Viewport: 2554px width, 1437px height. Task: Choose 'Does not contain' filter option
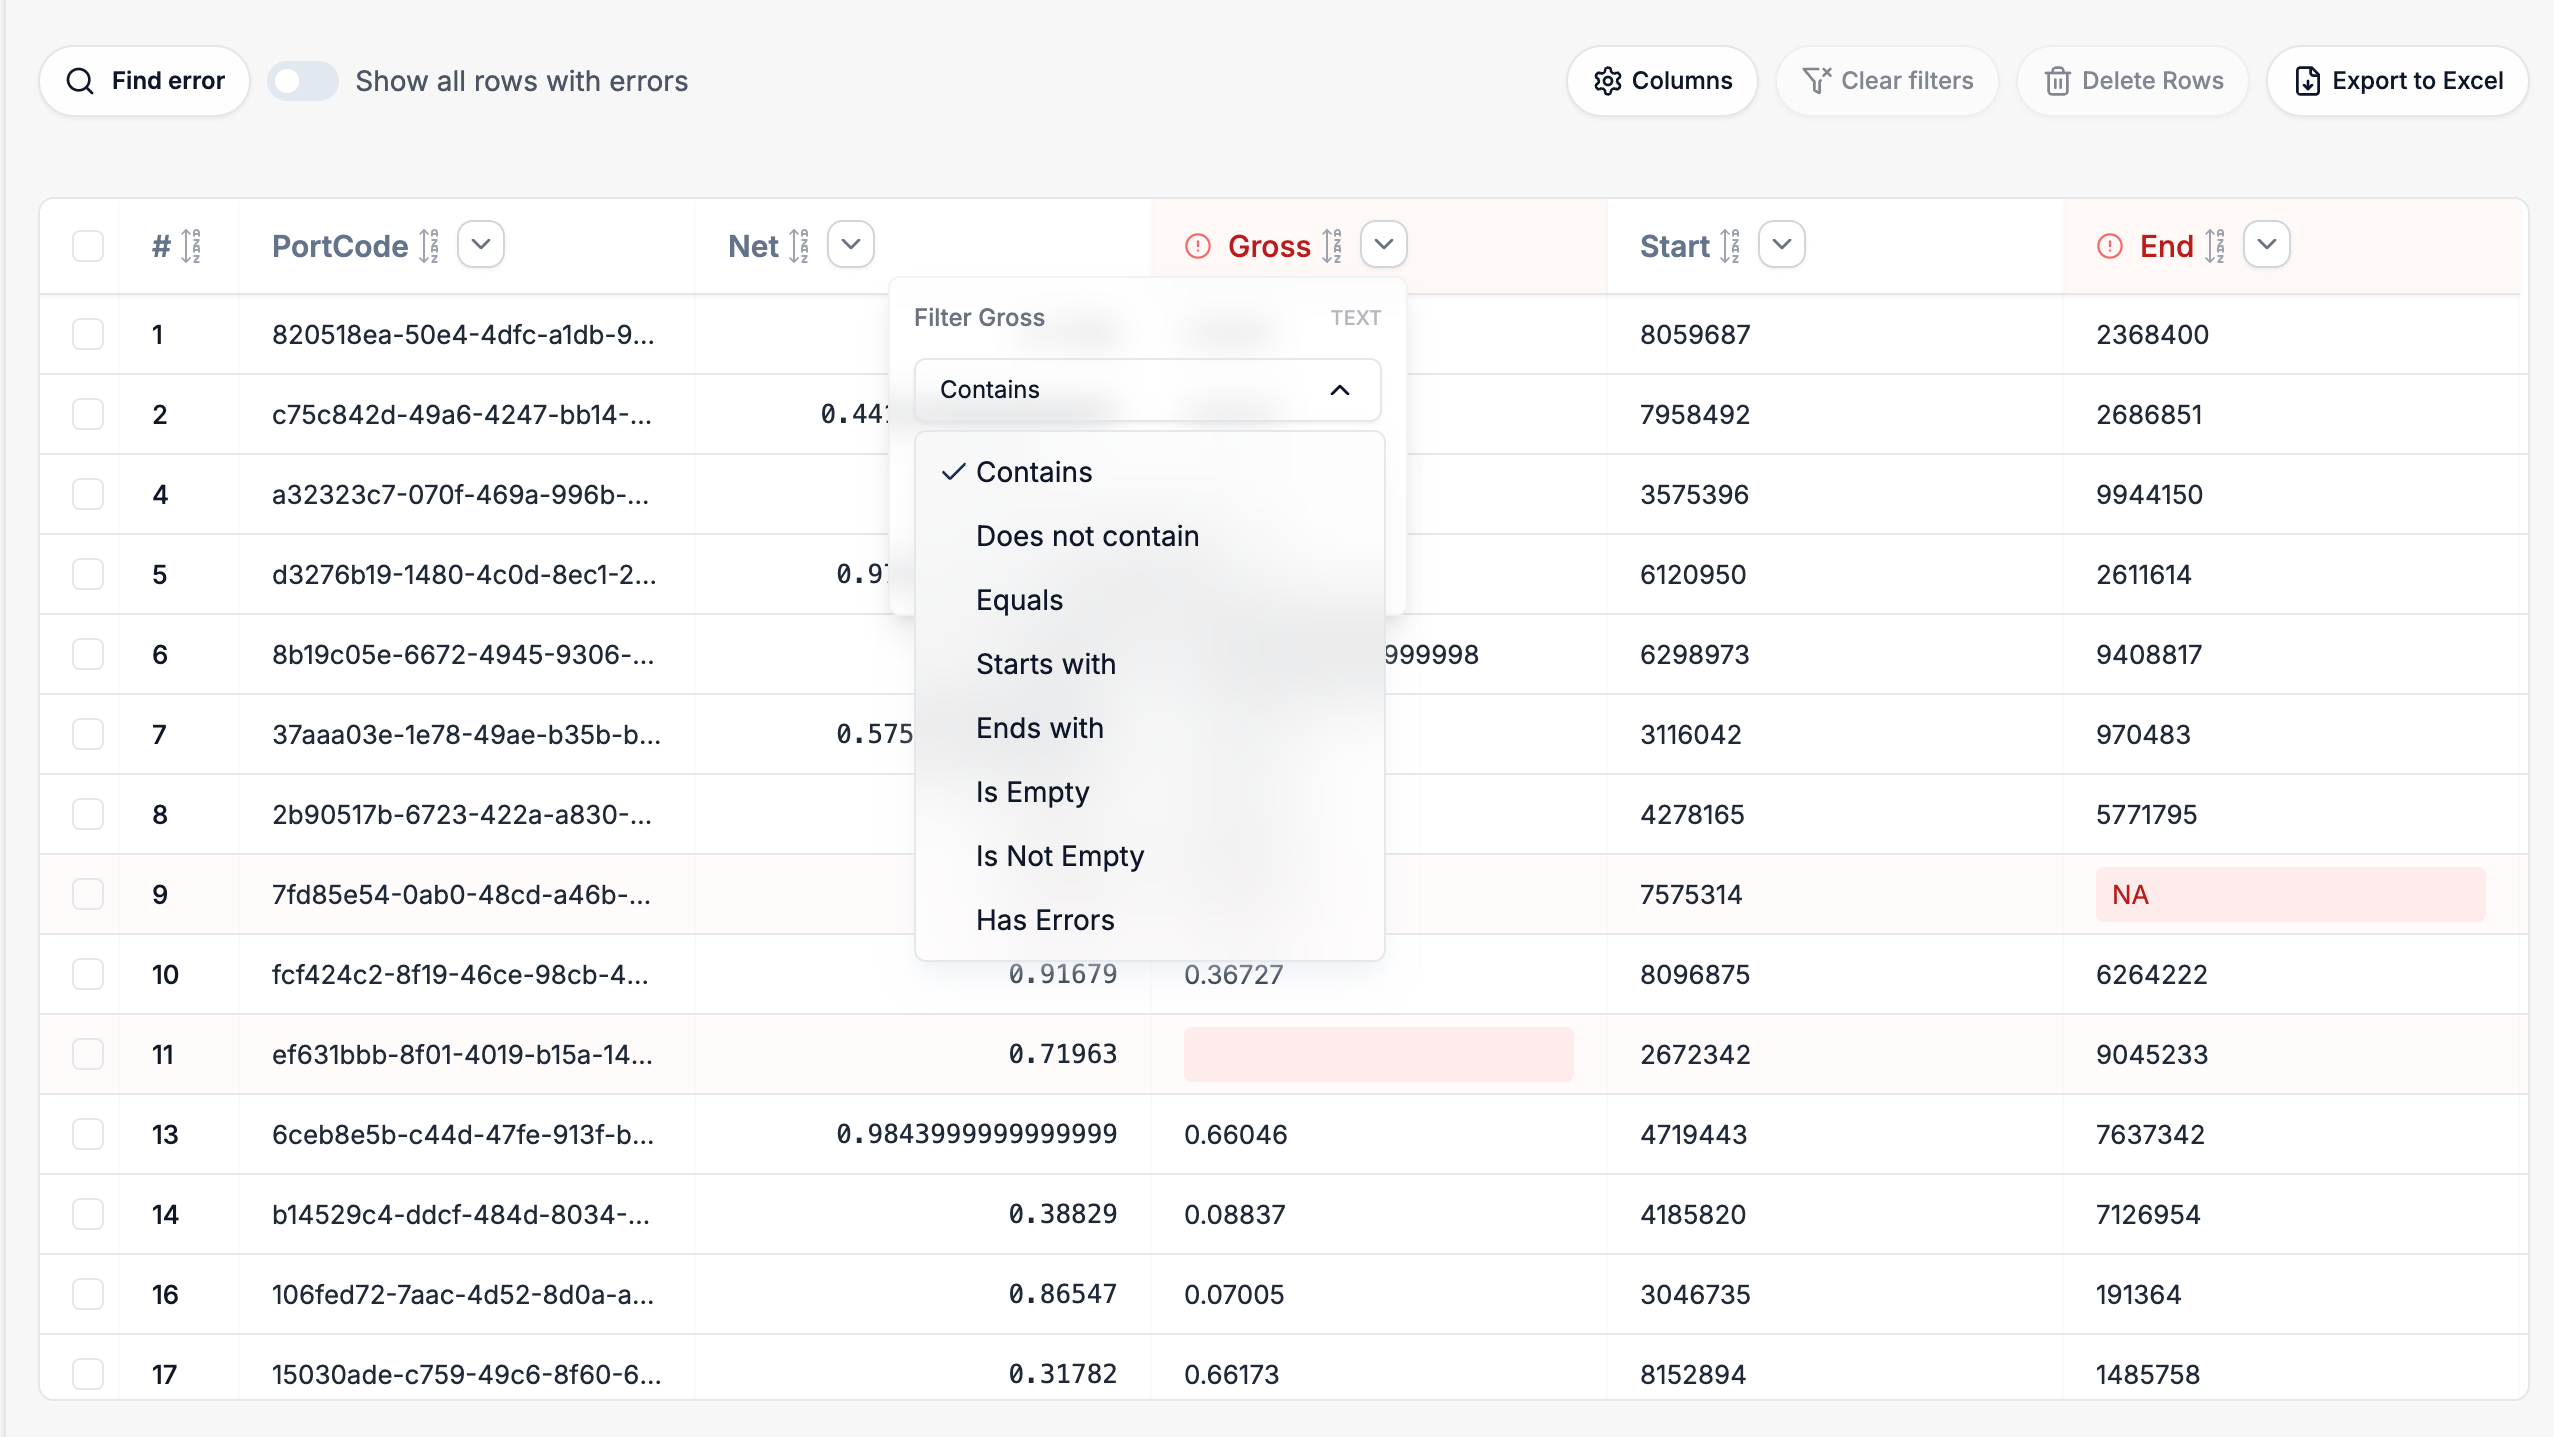[x=1087, y=536]
